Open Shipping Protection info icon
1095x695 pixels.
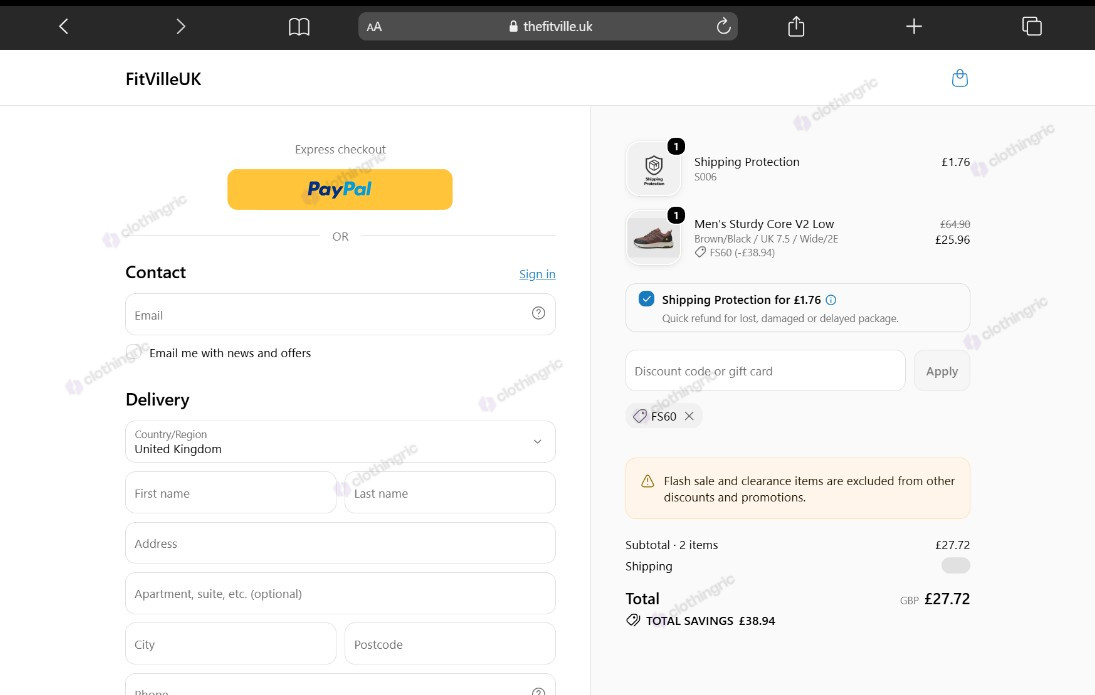coord(831,300)
